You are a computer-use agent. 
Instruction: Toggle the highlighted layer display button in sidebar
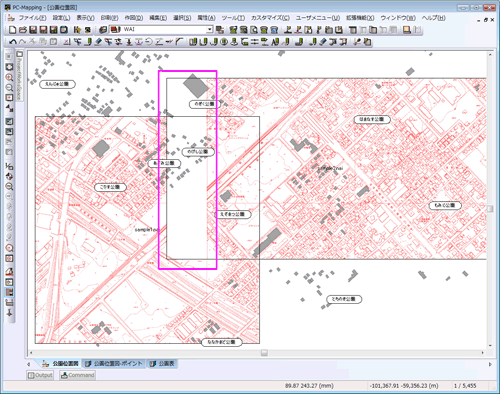coord(9,292)
